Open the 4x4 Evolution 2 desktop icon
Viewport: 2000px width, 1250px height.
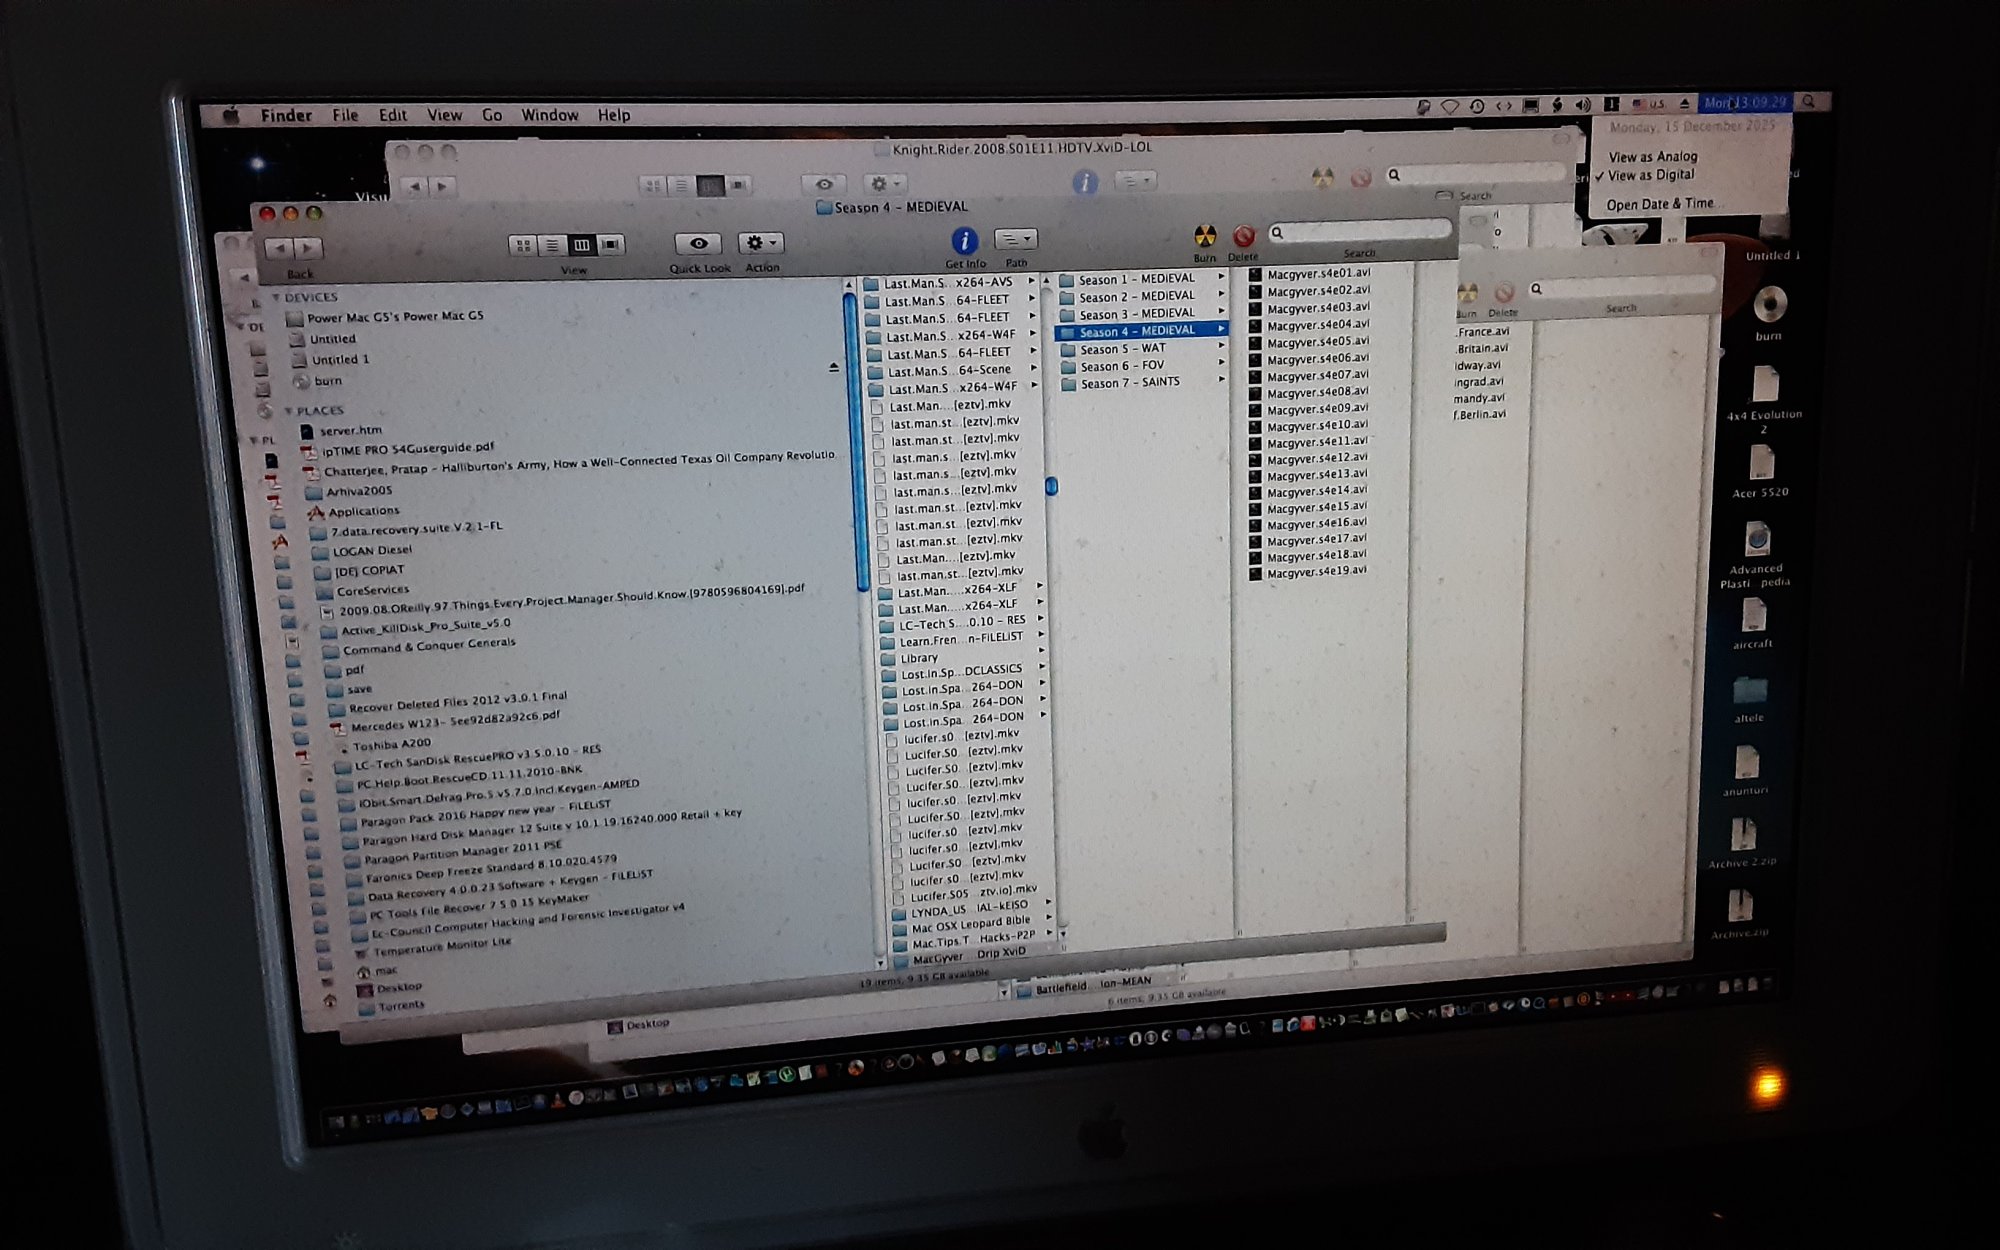(x=1764, y=386)
